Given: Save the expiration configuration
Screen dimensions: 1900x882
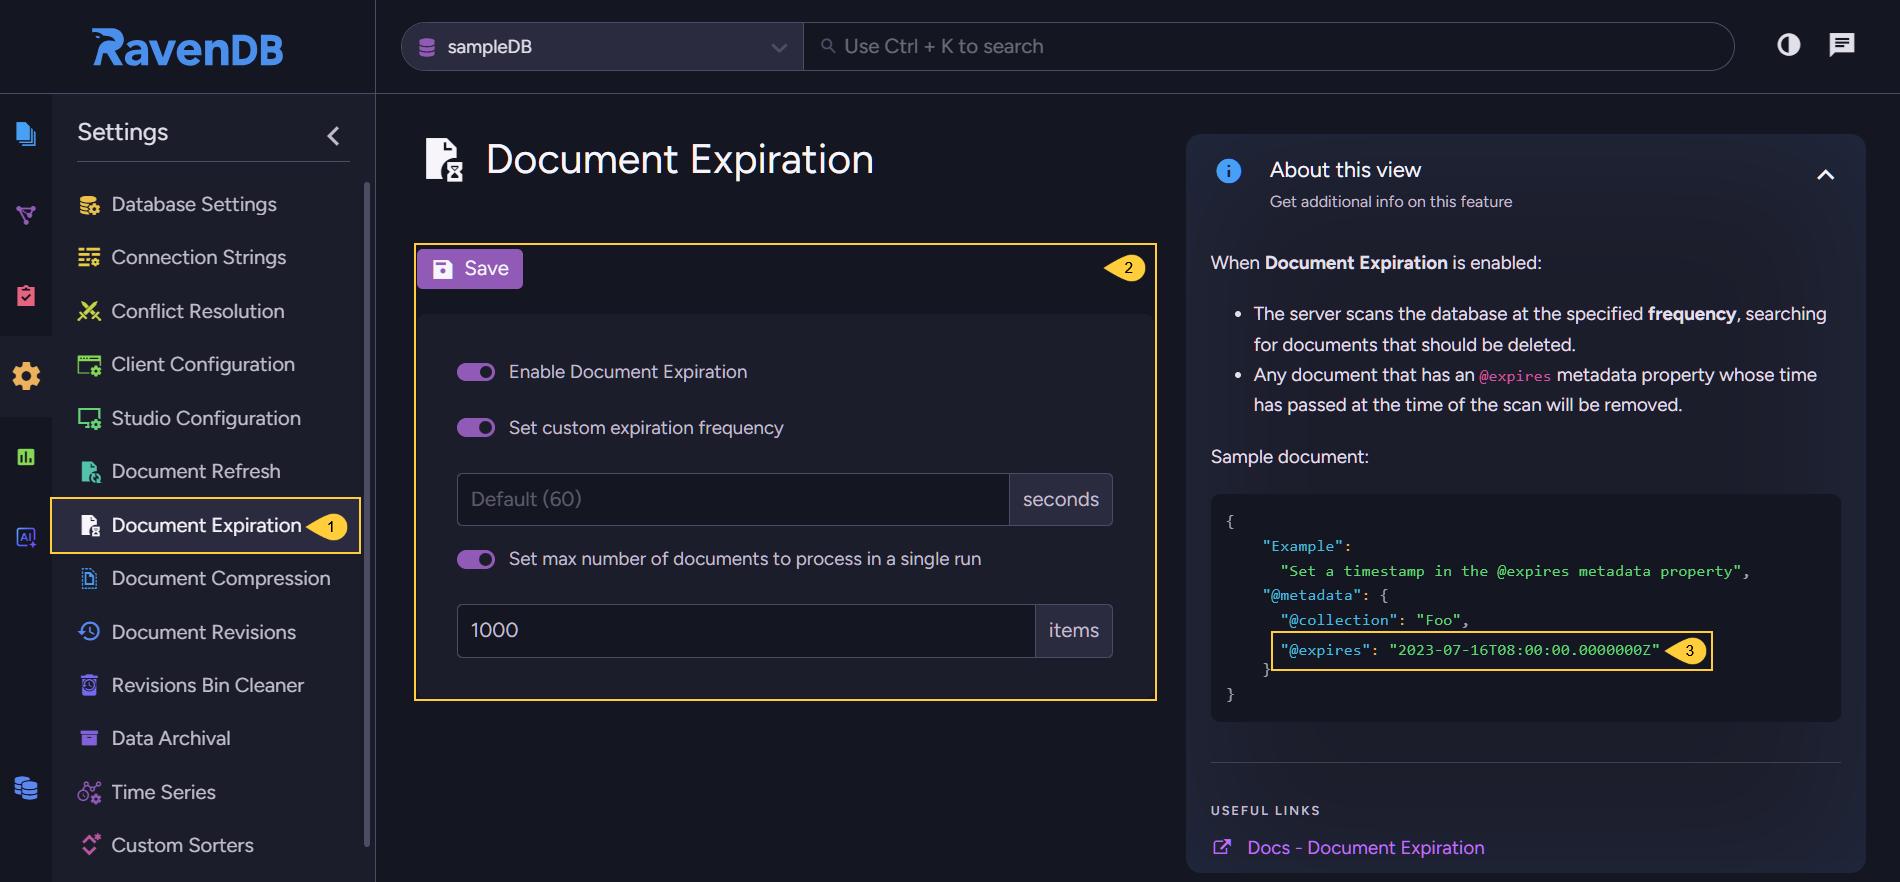Looking at the screenshot, I should click(470, 269).
